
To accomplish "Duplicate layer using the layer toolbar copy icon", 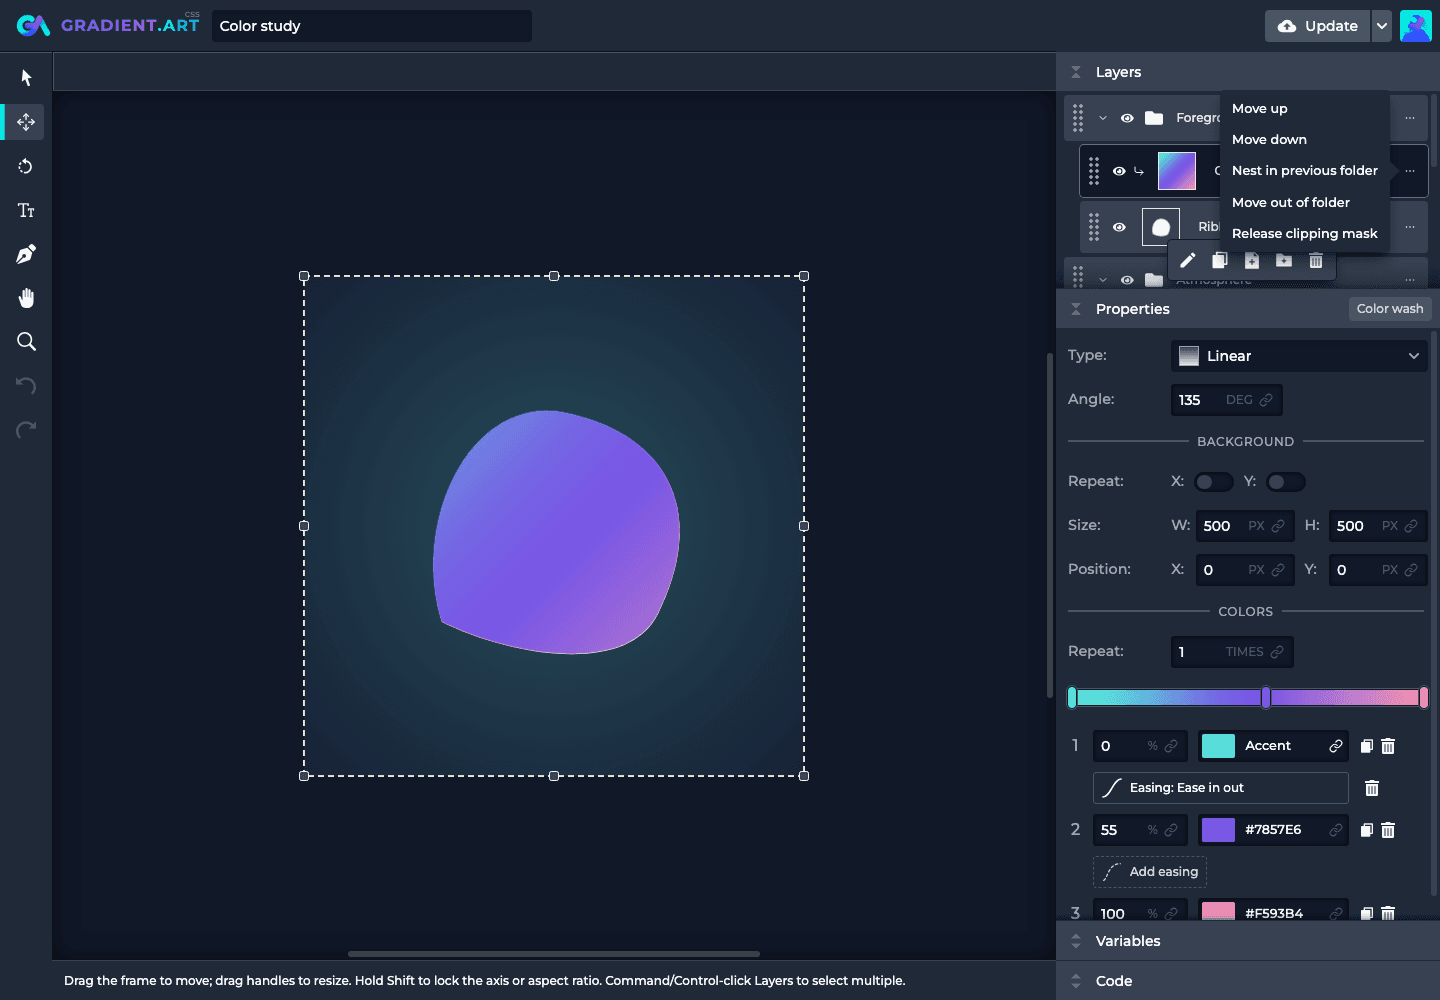I will point(1220,261).
